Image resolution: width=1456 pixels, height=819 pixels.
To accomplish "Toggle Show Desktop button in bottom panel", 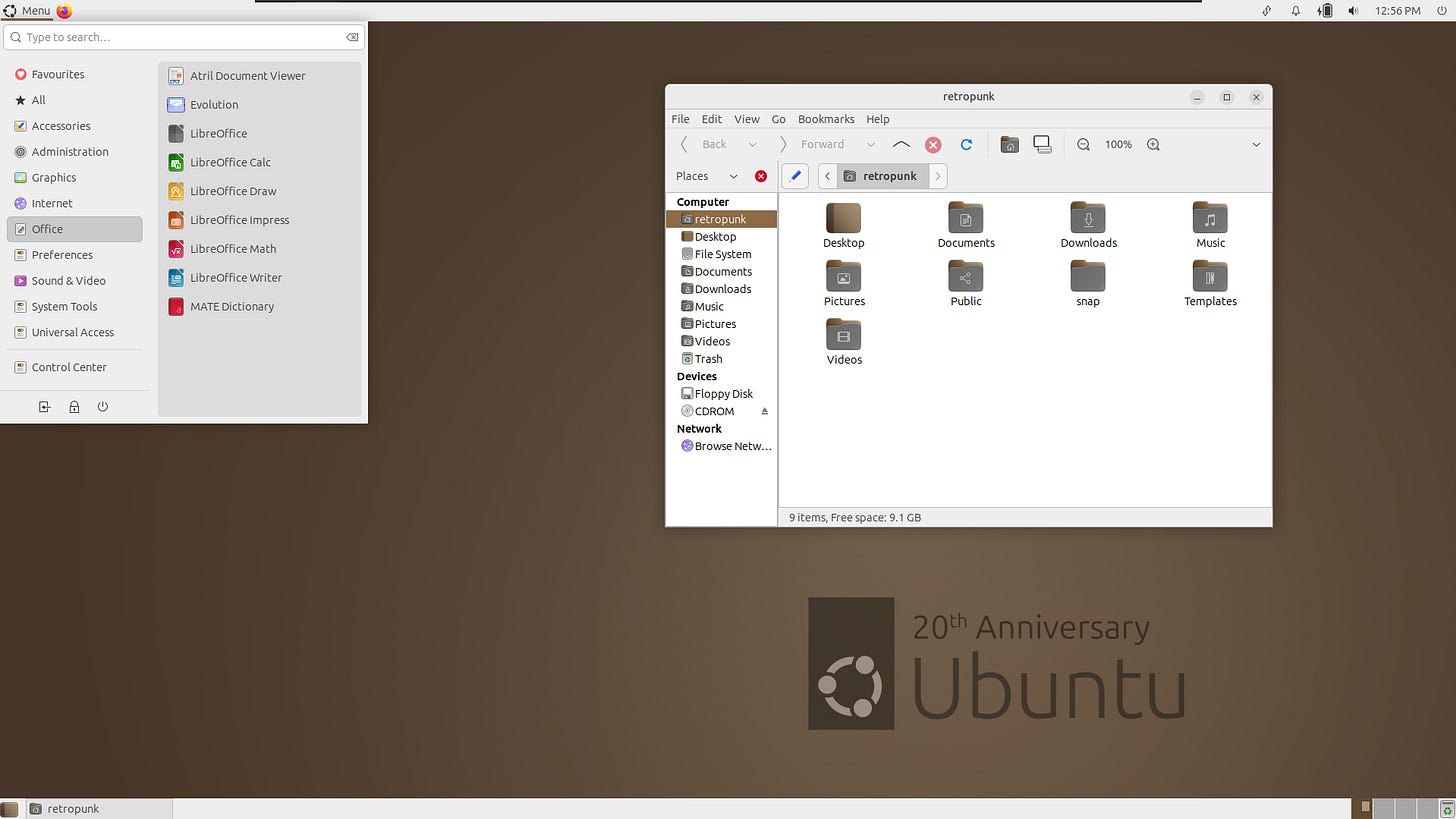I will tap(9, 808).
